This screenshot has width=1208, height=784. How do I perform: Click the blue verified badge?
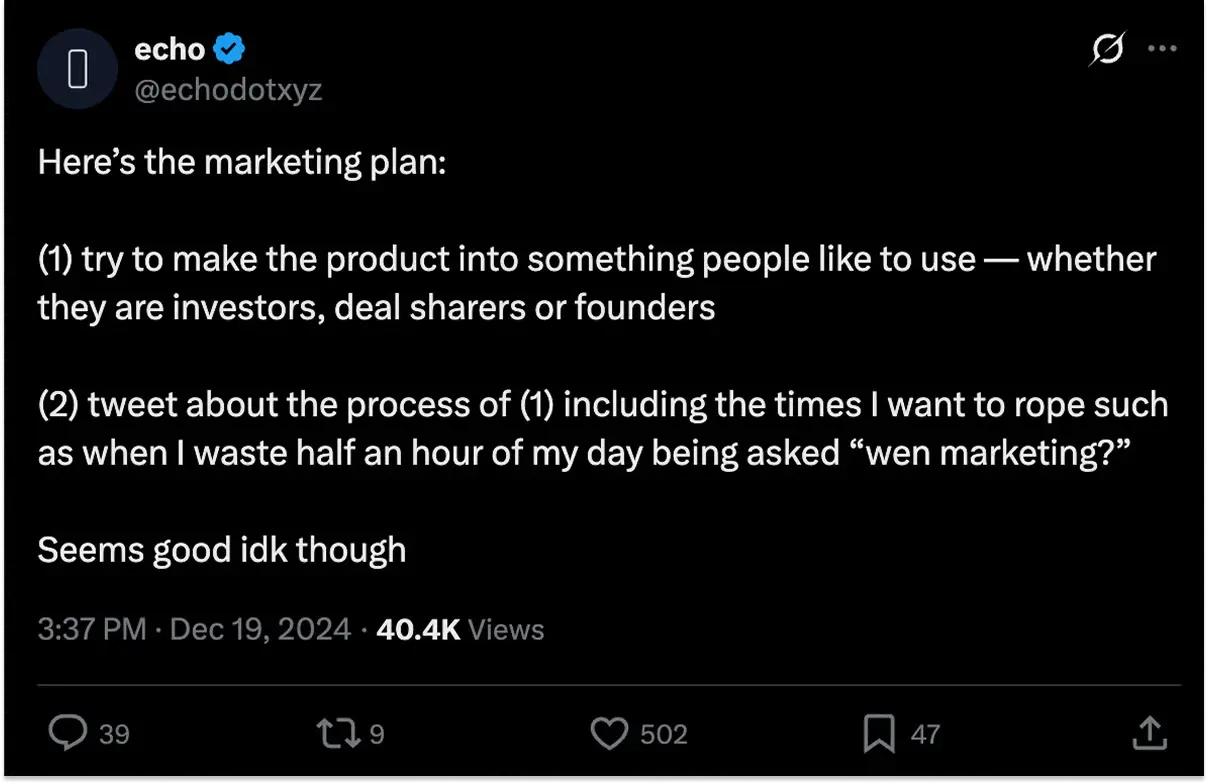click(x=231, y=48)
